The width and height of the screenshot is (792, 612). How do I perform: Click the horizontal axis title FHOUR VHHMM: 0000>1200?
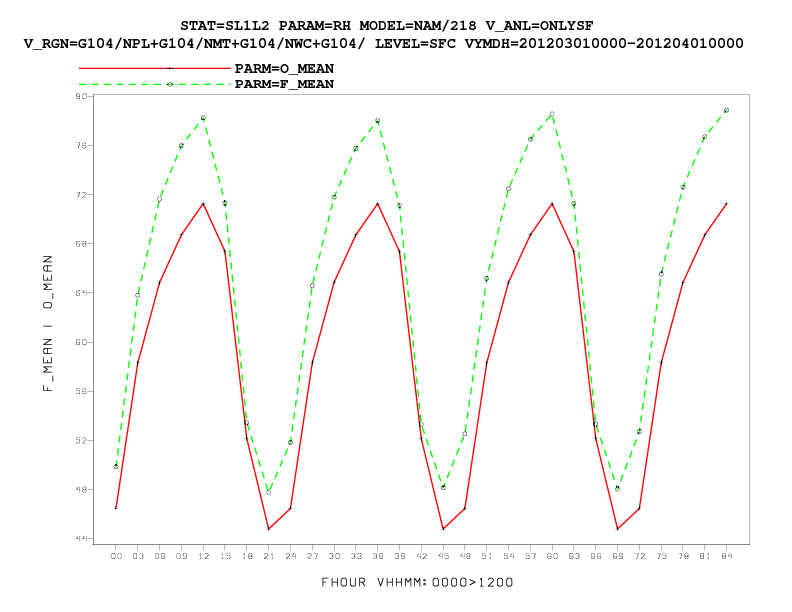(x=417, y=583)
